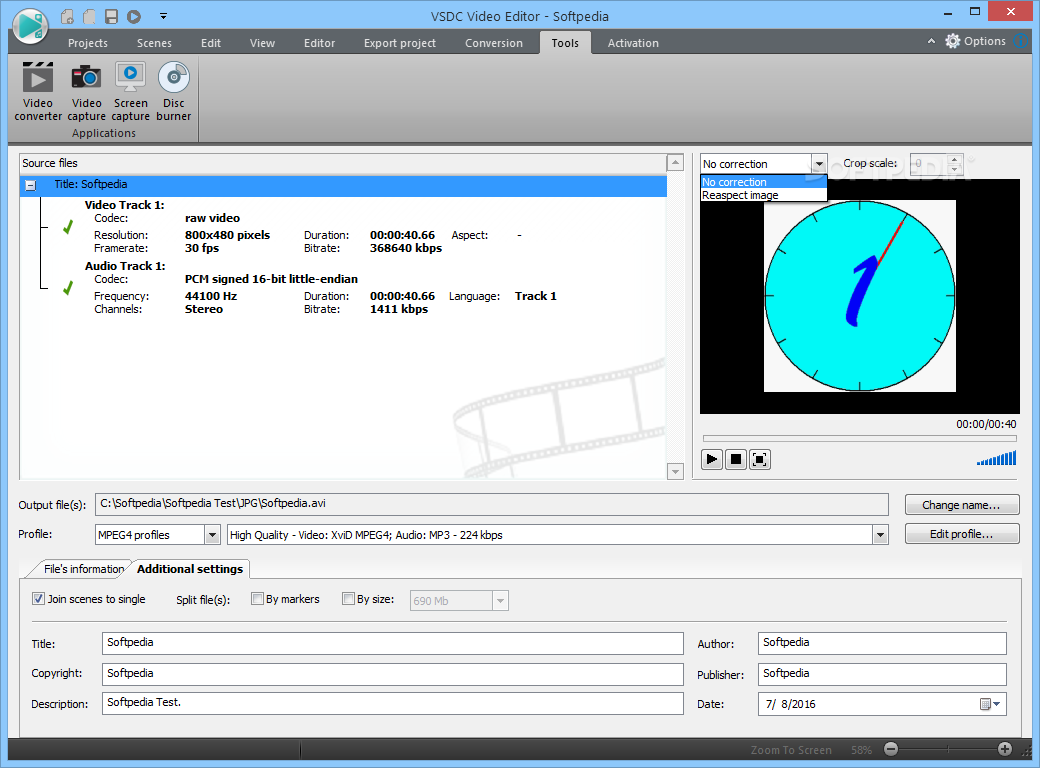Click the Title input field
This screenshot has width=1040, height=768.
coord(393,643)
